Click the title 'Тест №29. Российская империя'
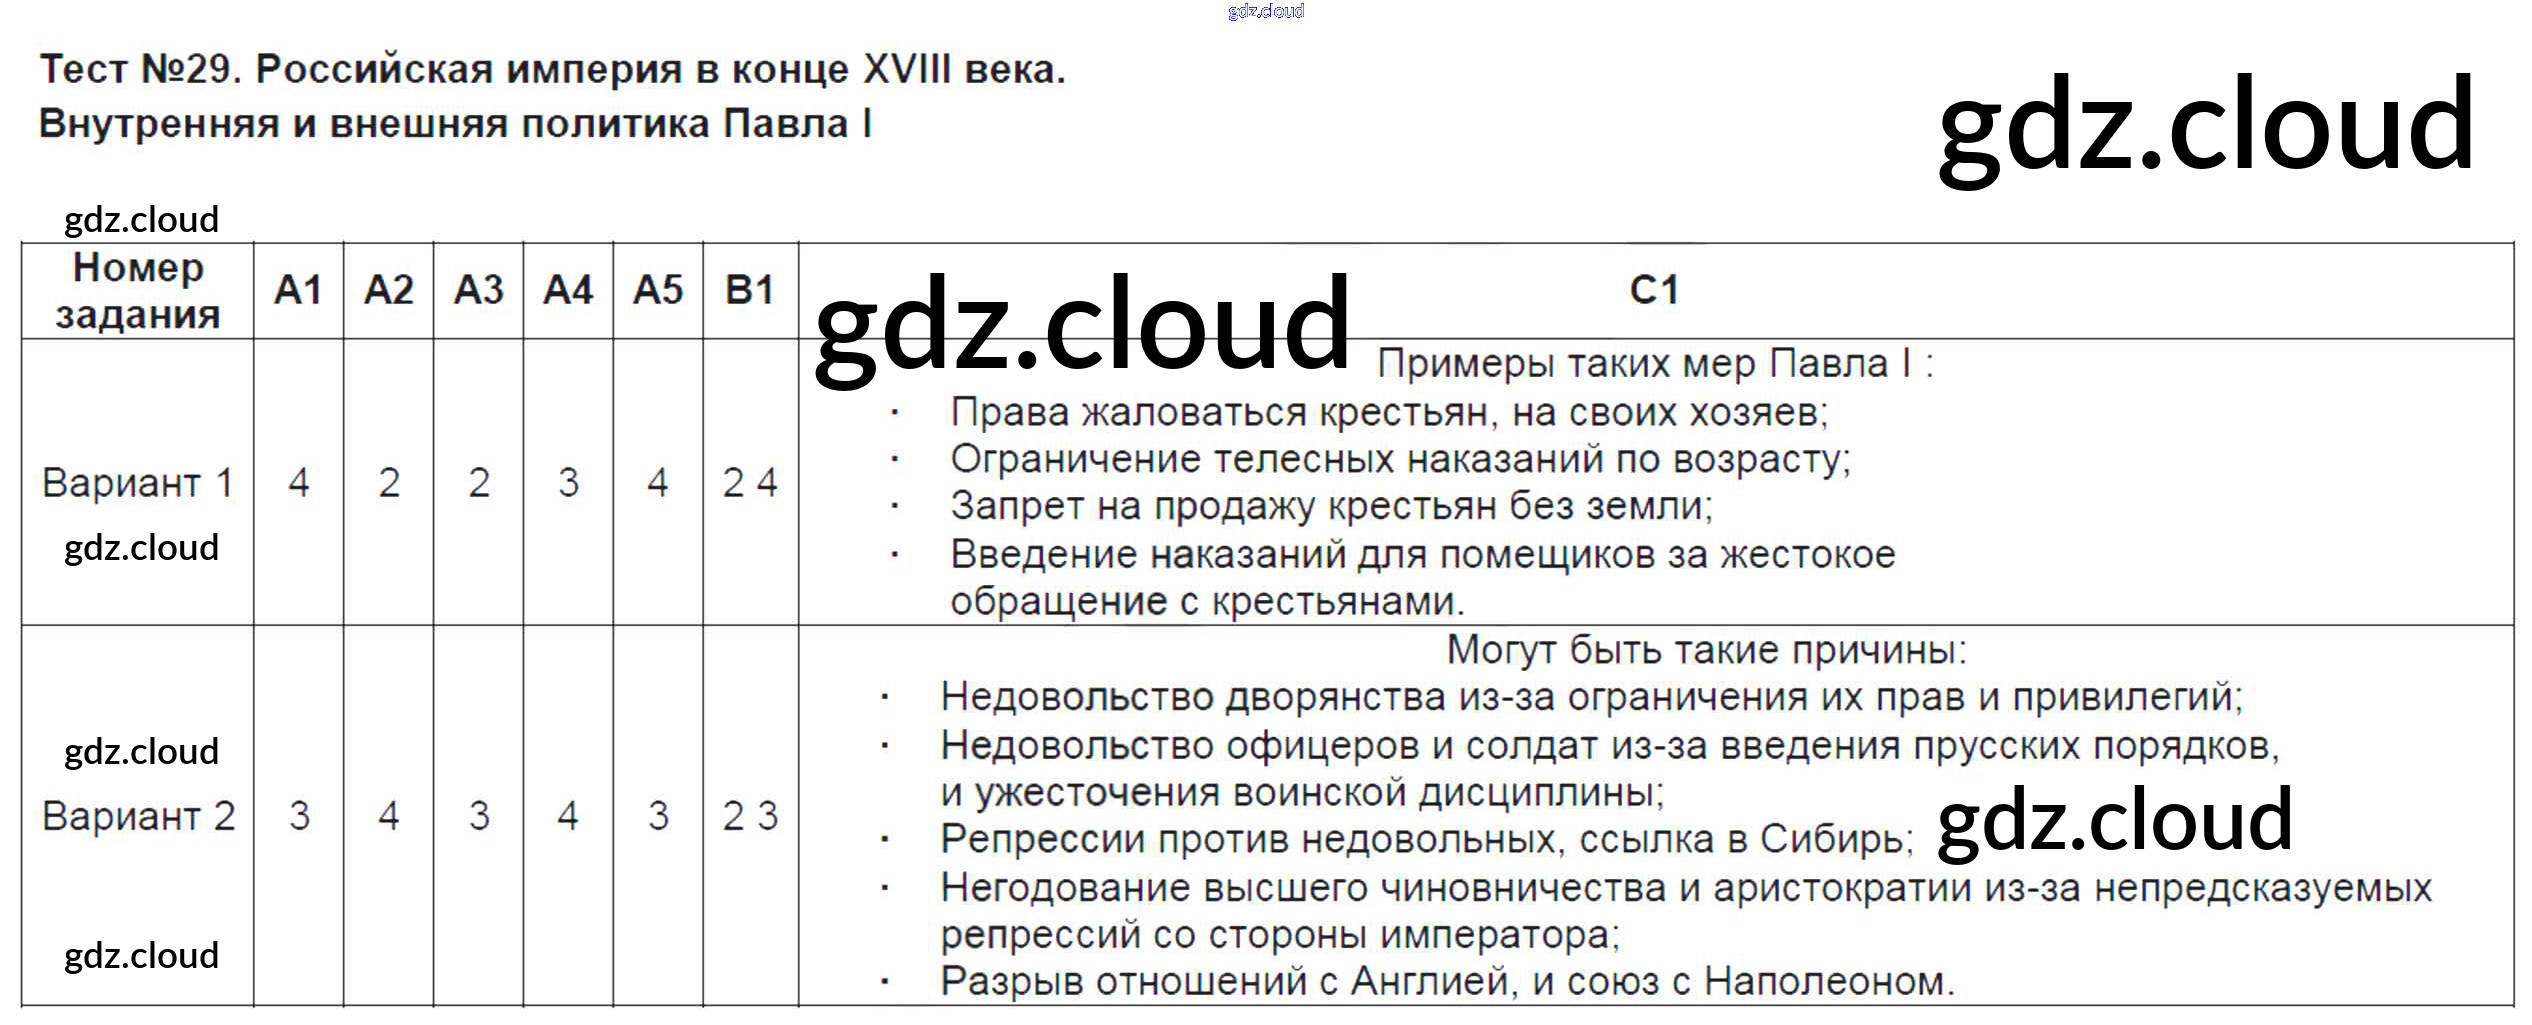The image size is (2532, 1025). point(552,70)
